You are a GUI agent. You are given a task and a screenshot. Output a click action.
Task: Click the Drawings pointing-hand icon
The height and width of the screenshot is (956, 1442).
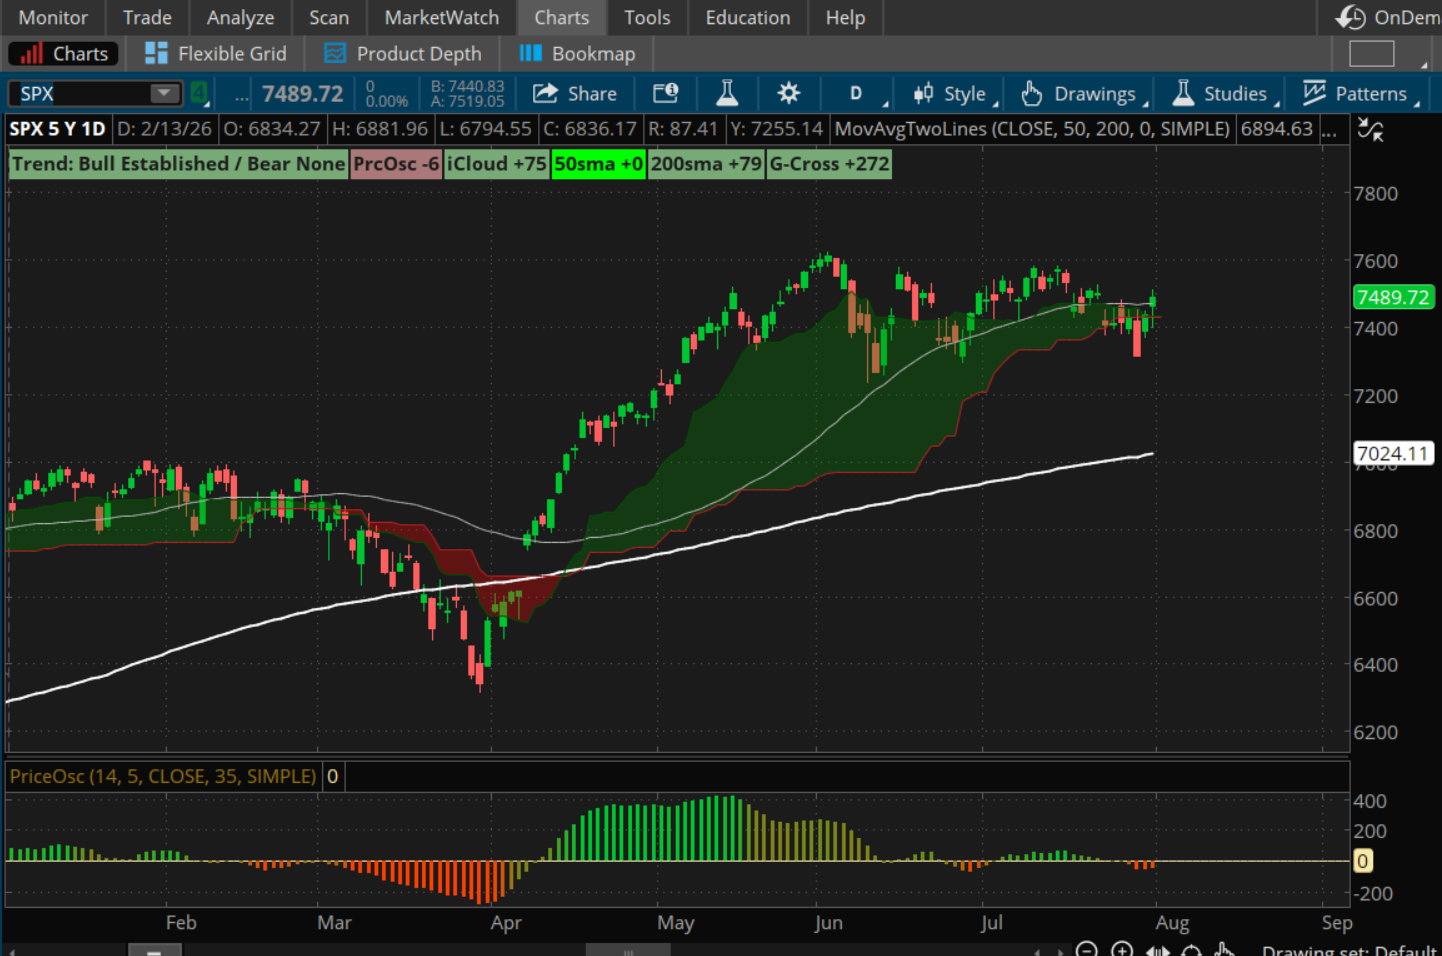tap(1032, 94)
